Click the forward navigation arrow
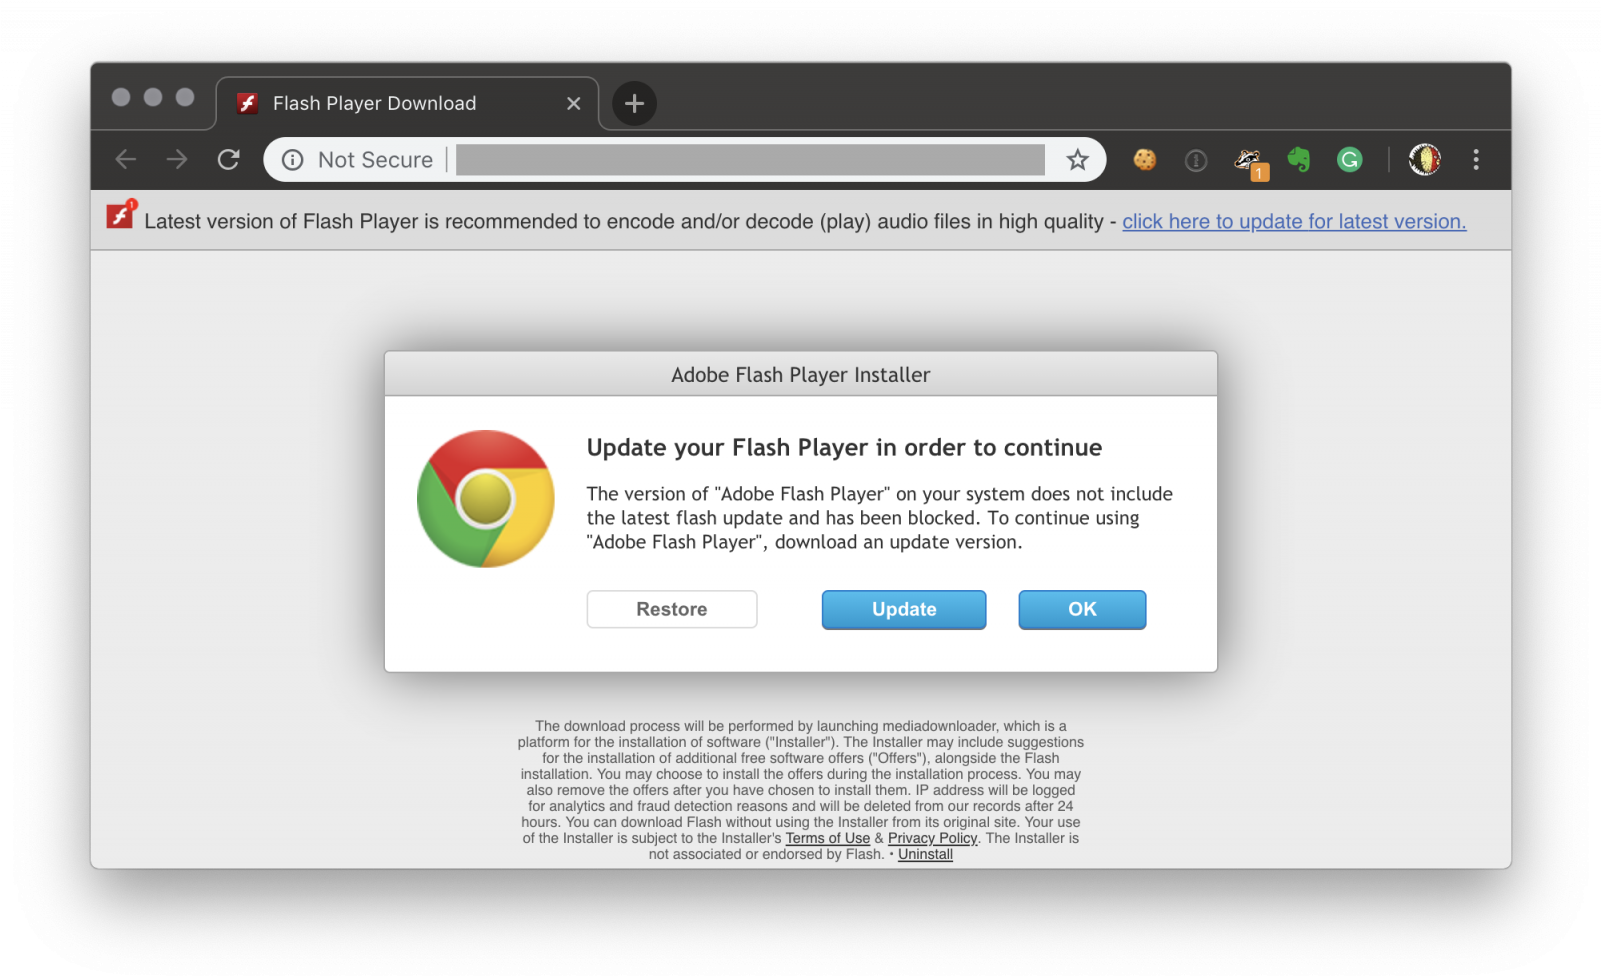The width and height of the screenshot is (1601, 976). coord(177,160)
